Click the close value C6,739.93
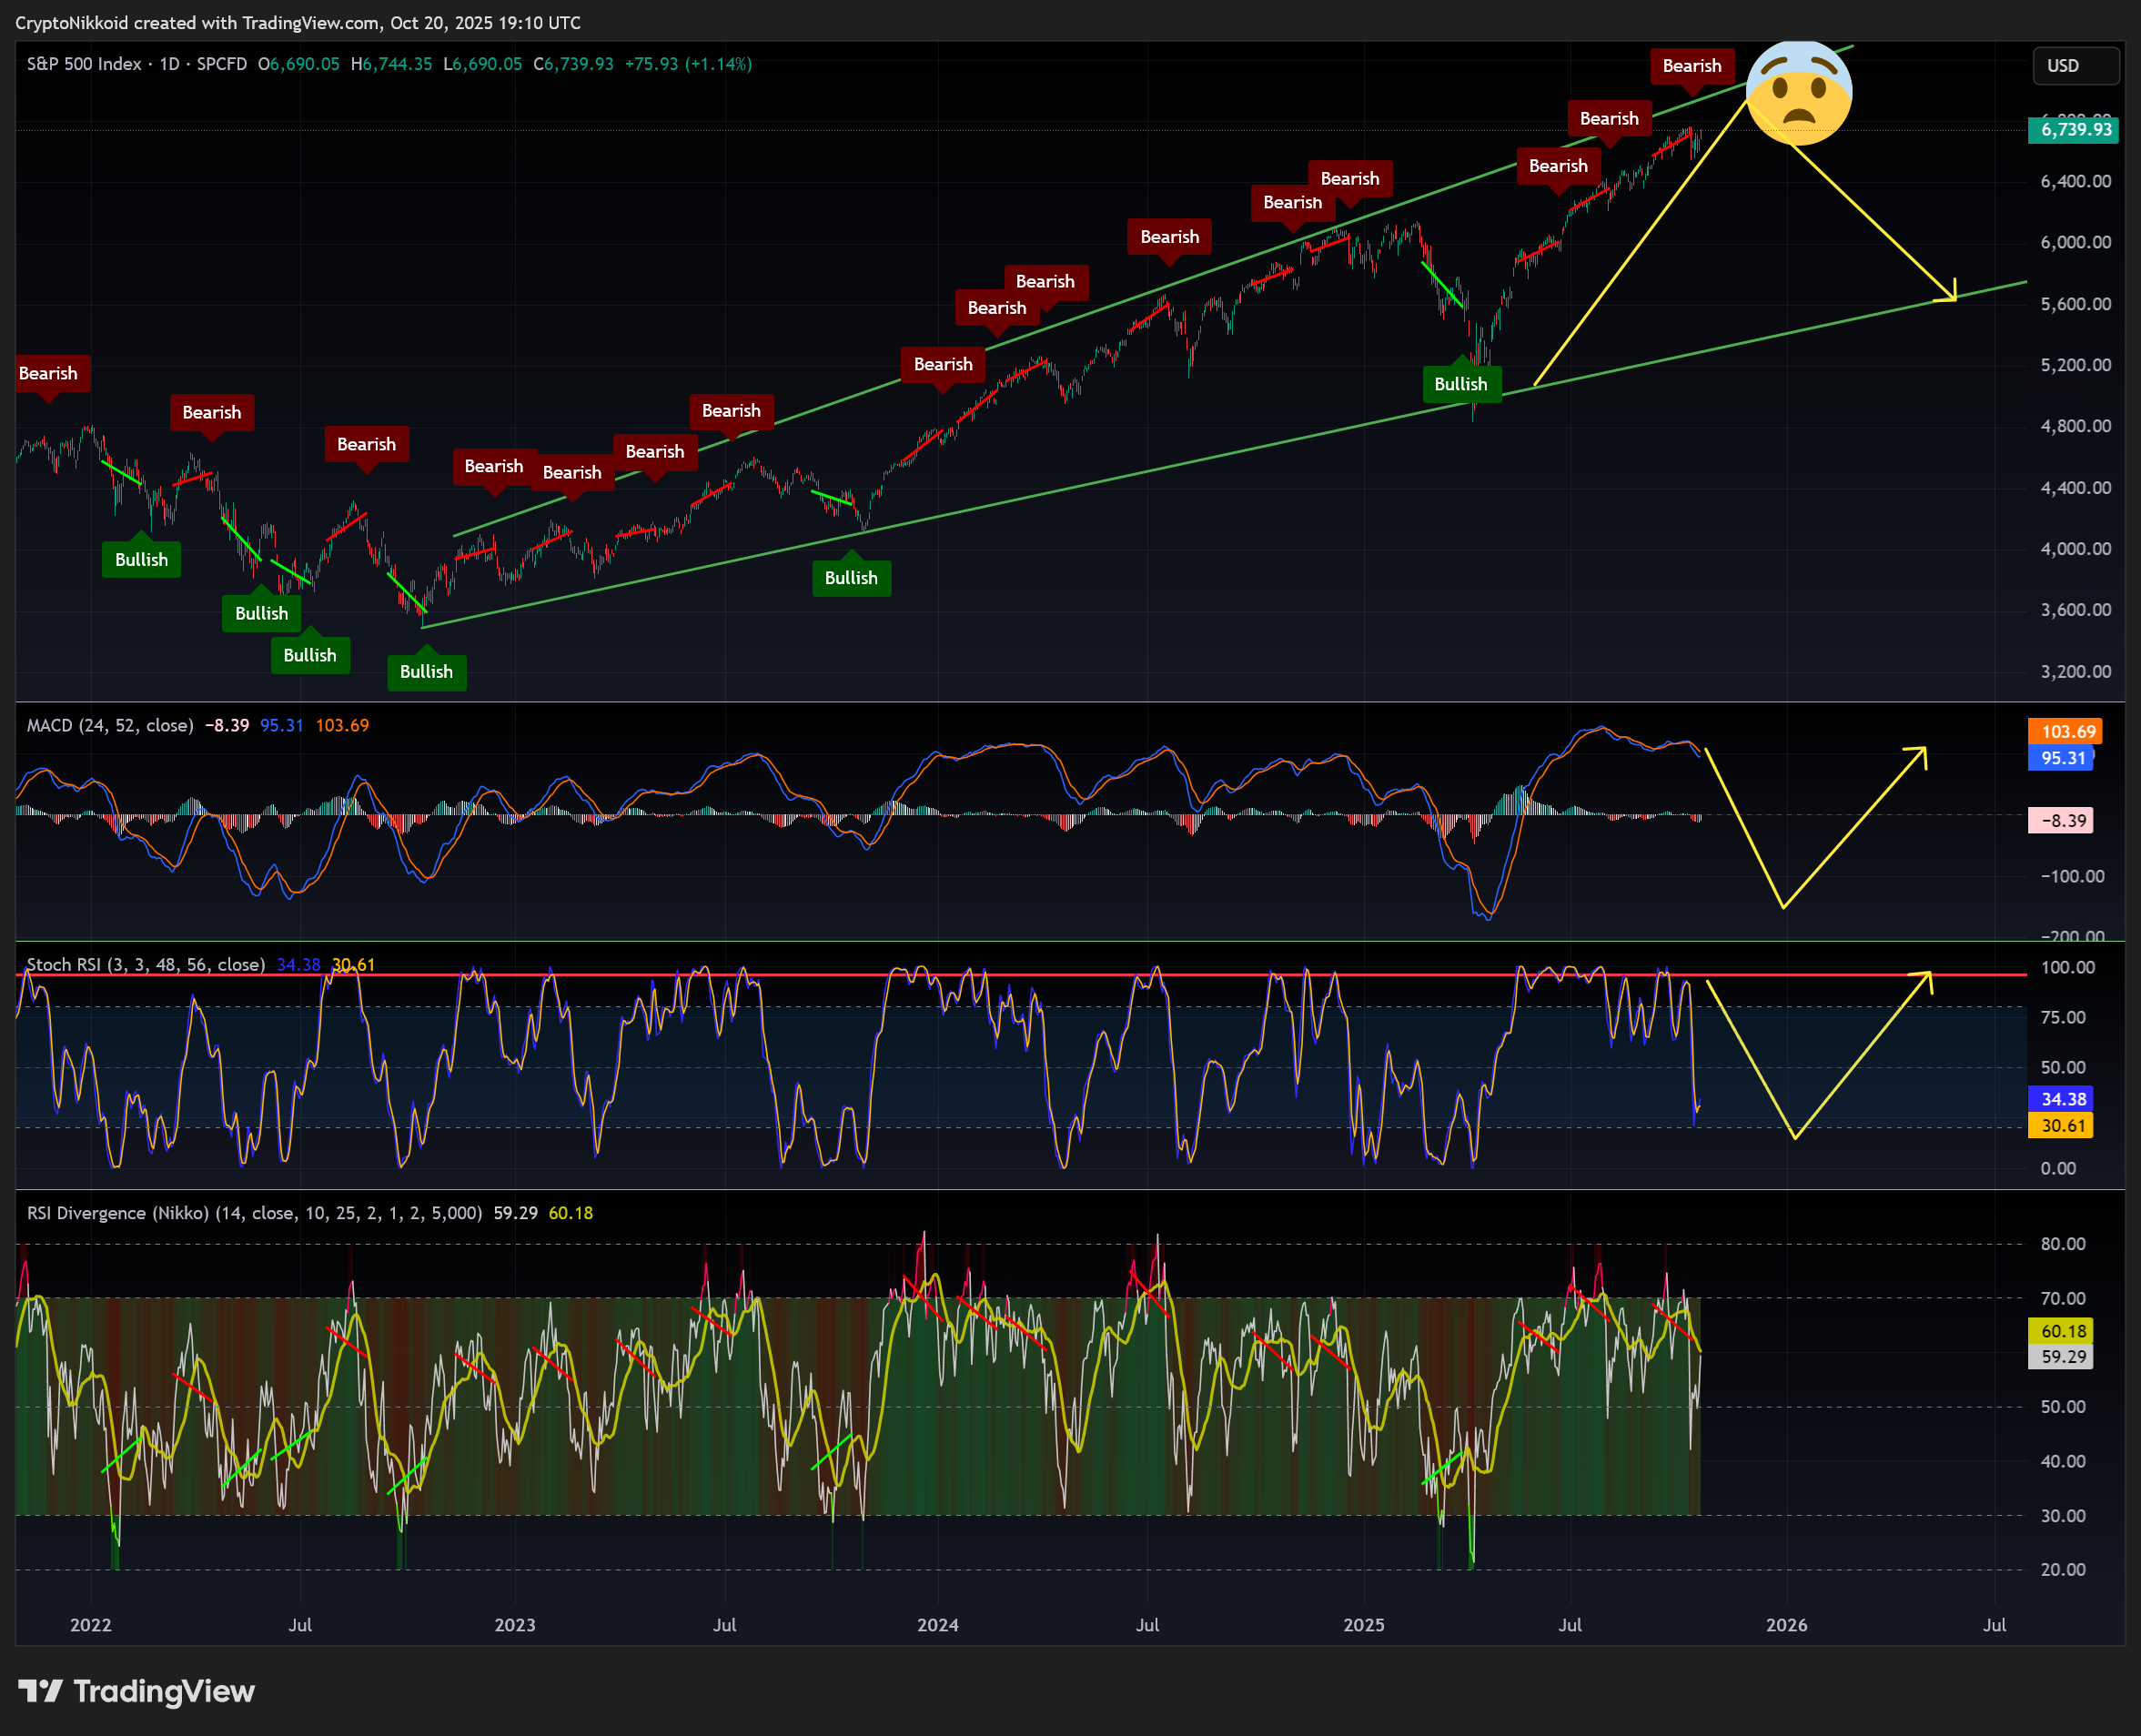Image resolution: width=2141 pixels, height=1736 pixels. click(x=574, y=64)
